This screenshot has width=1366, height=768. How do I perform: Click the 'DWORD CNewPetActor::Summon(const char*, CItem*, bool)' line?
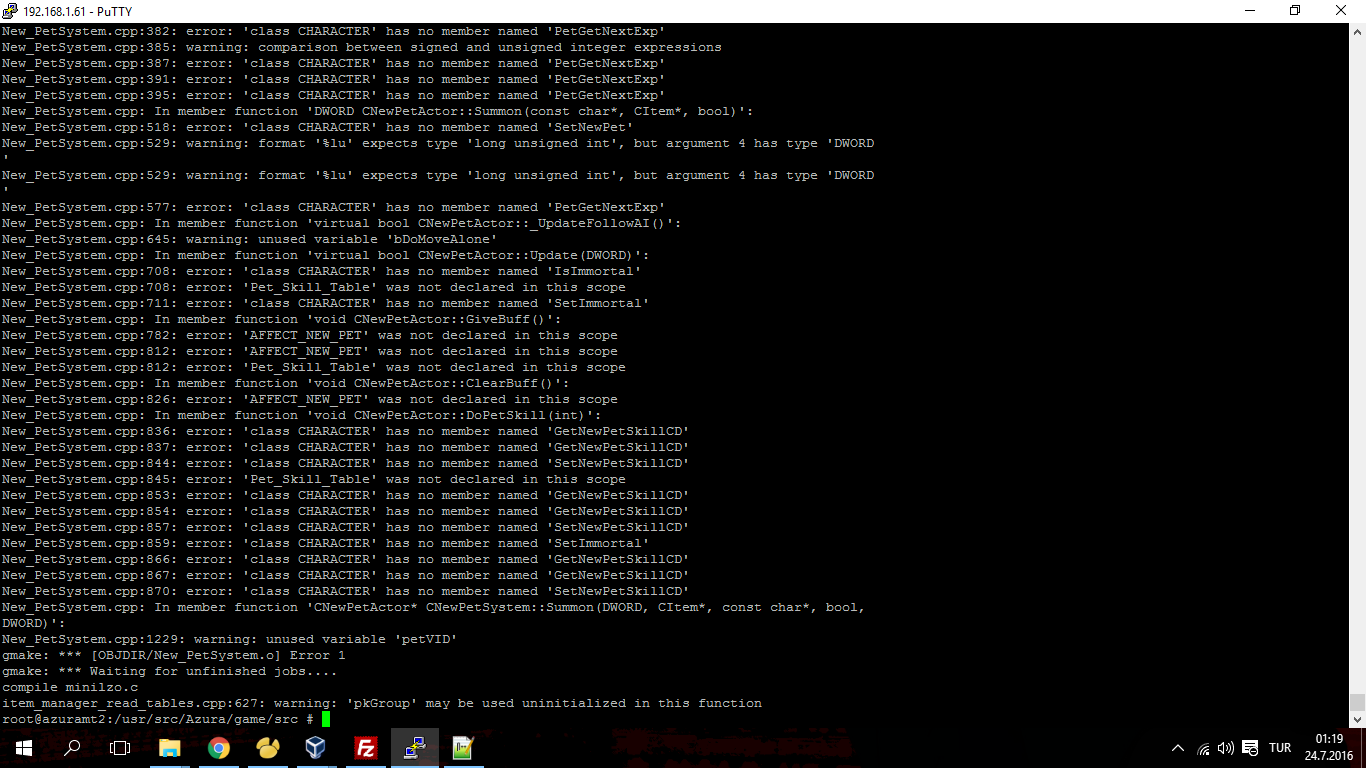pos(378,111)
